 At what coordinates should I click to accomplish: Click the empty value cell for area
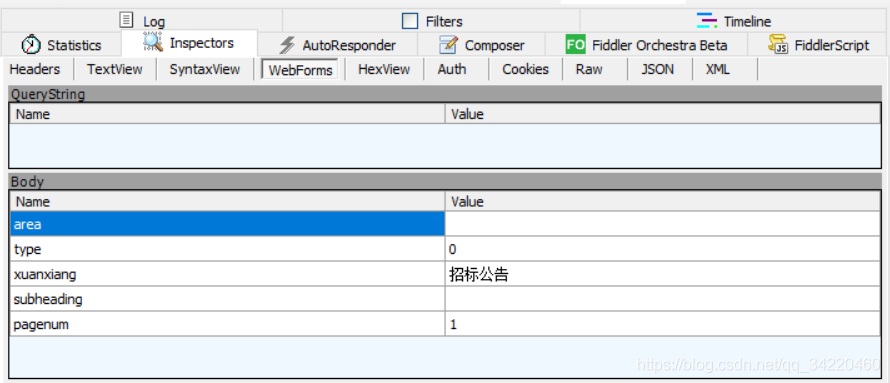pos(663,224)
